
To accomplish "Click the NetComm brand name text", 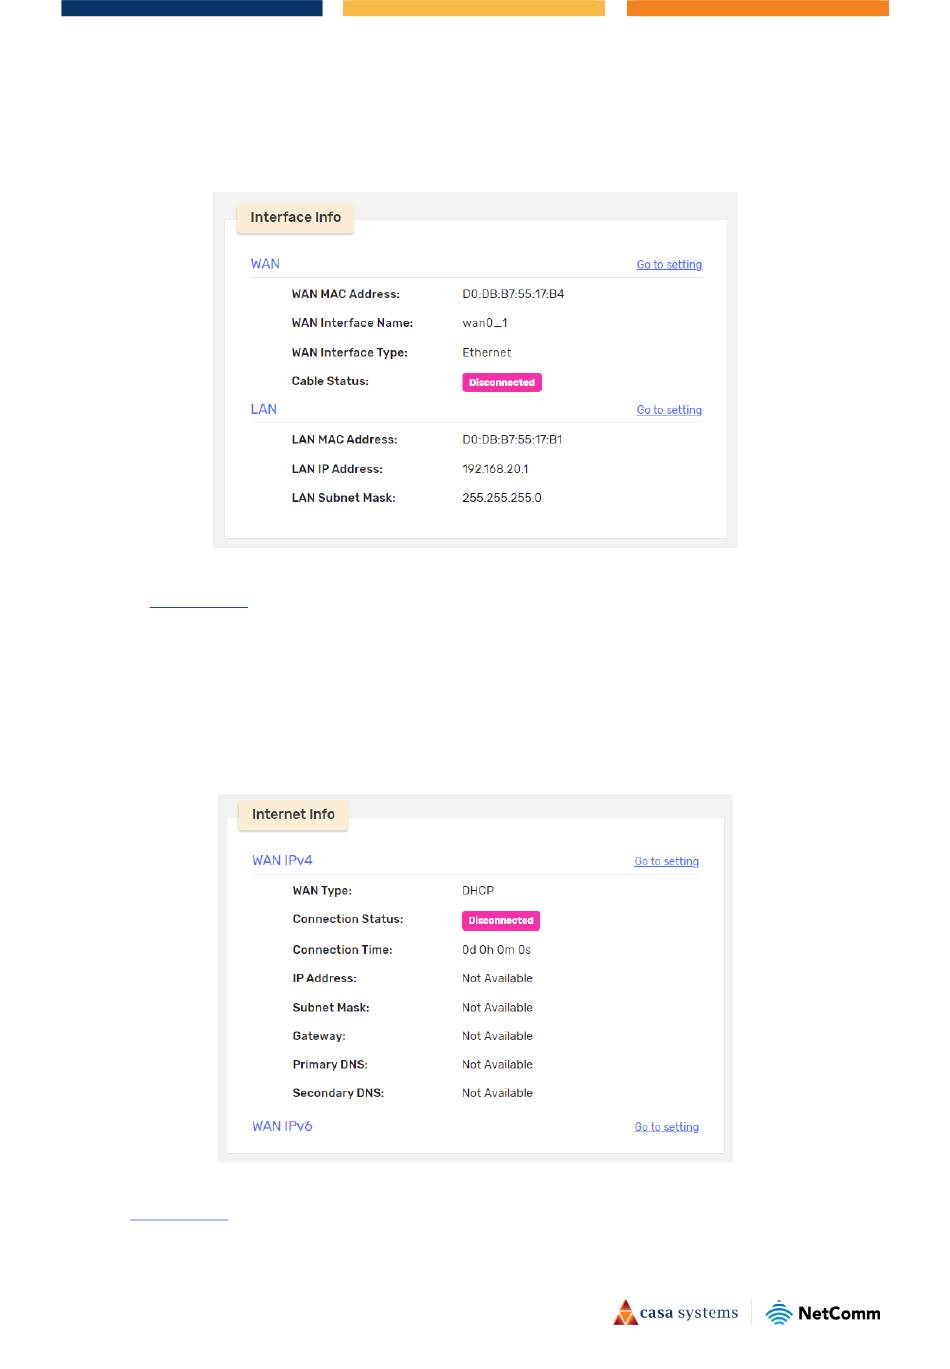I will 839,1314.
